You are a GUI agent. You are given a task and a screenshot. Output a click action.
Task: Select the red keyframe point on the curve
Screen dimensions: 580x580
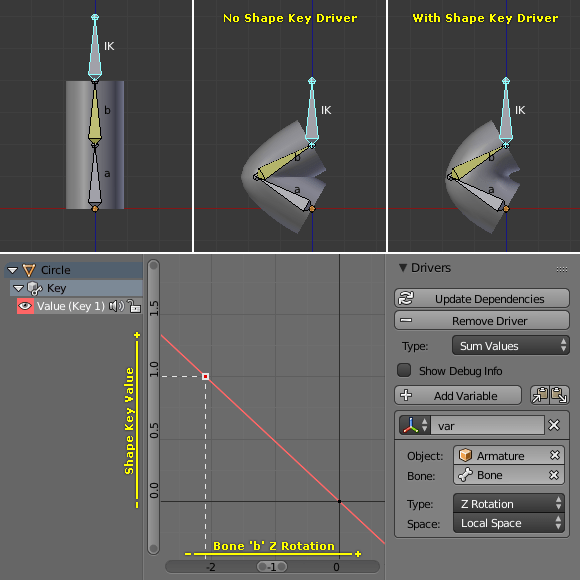tap(206, 377)
